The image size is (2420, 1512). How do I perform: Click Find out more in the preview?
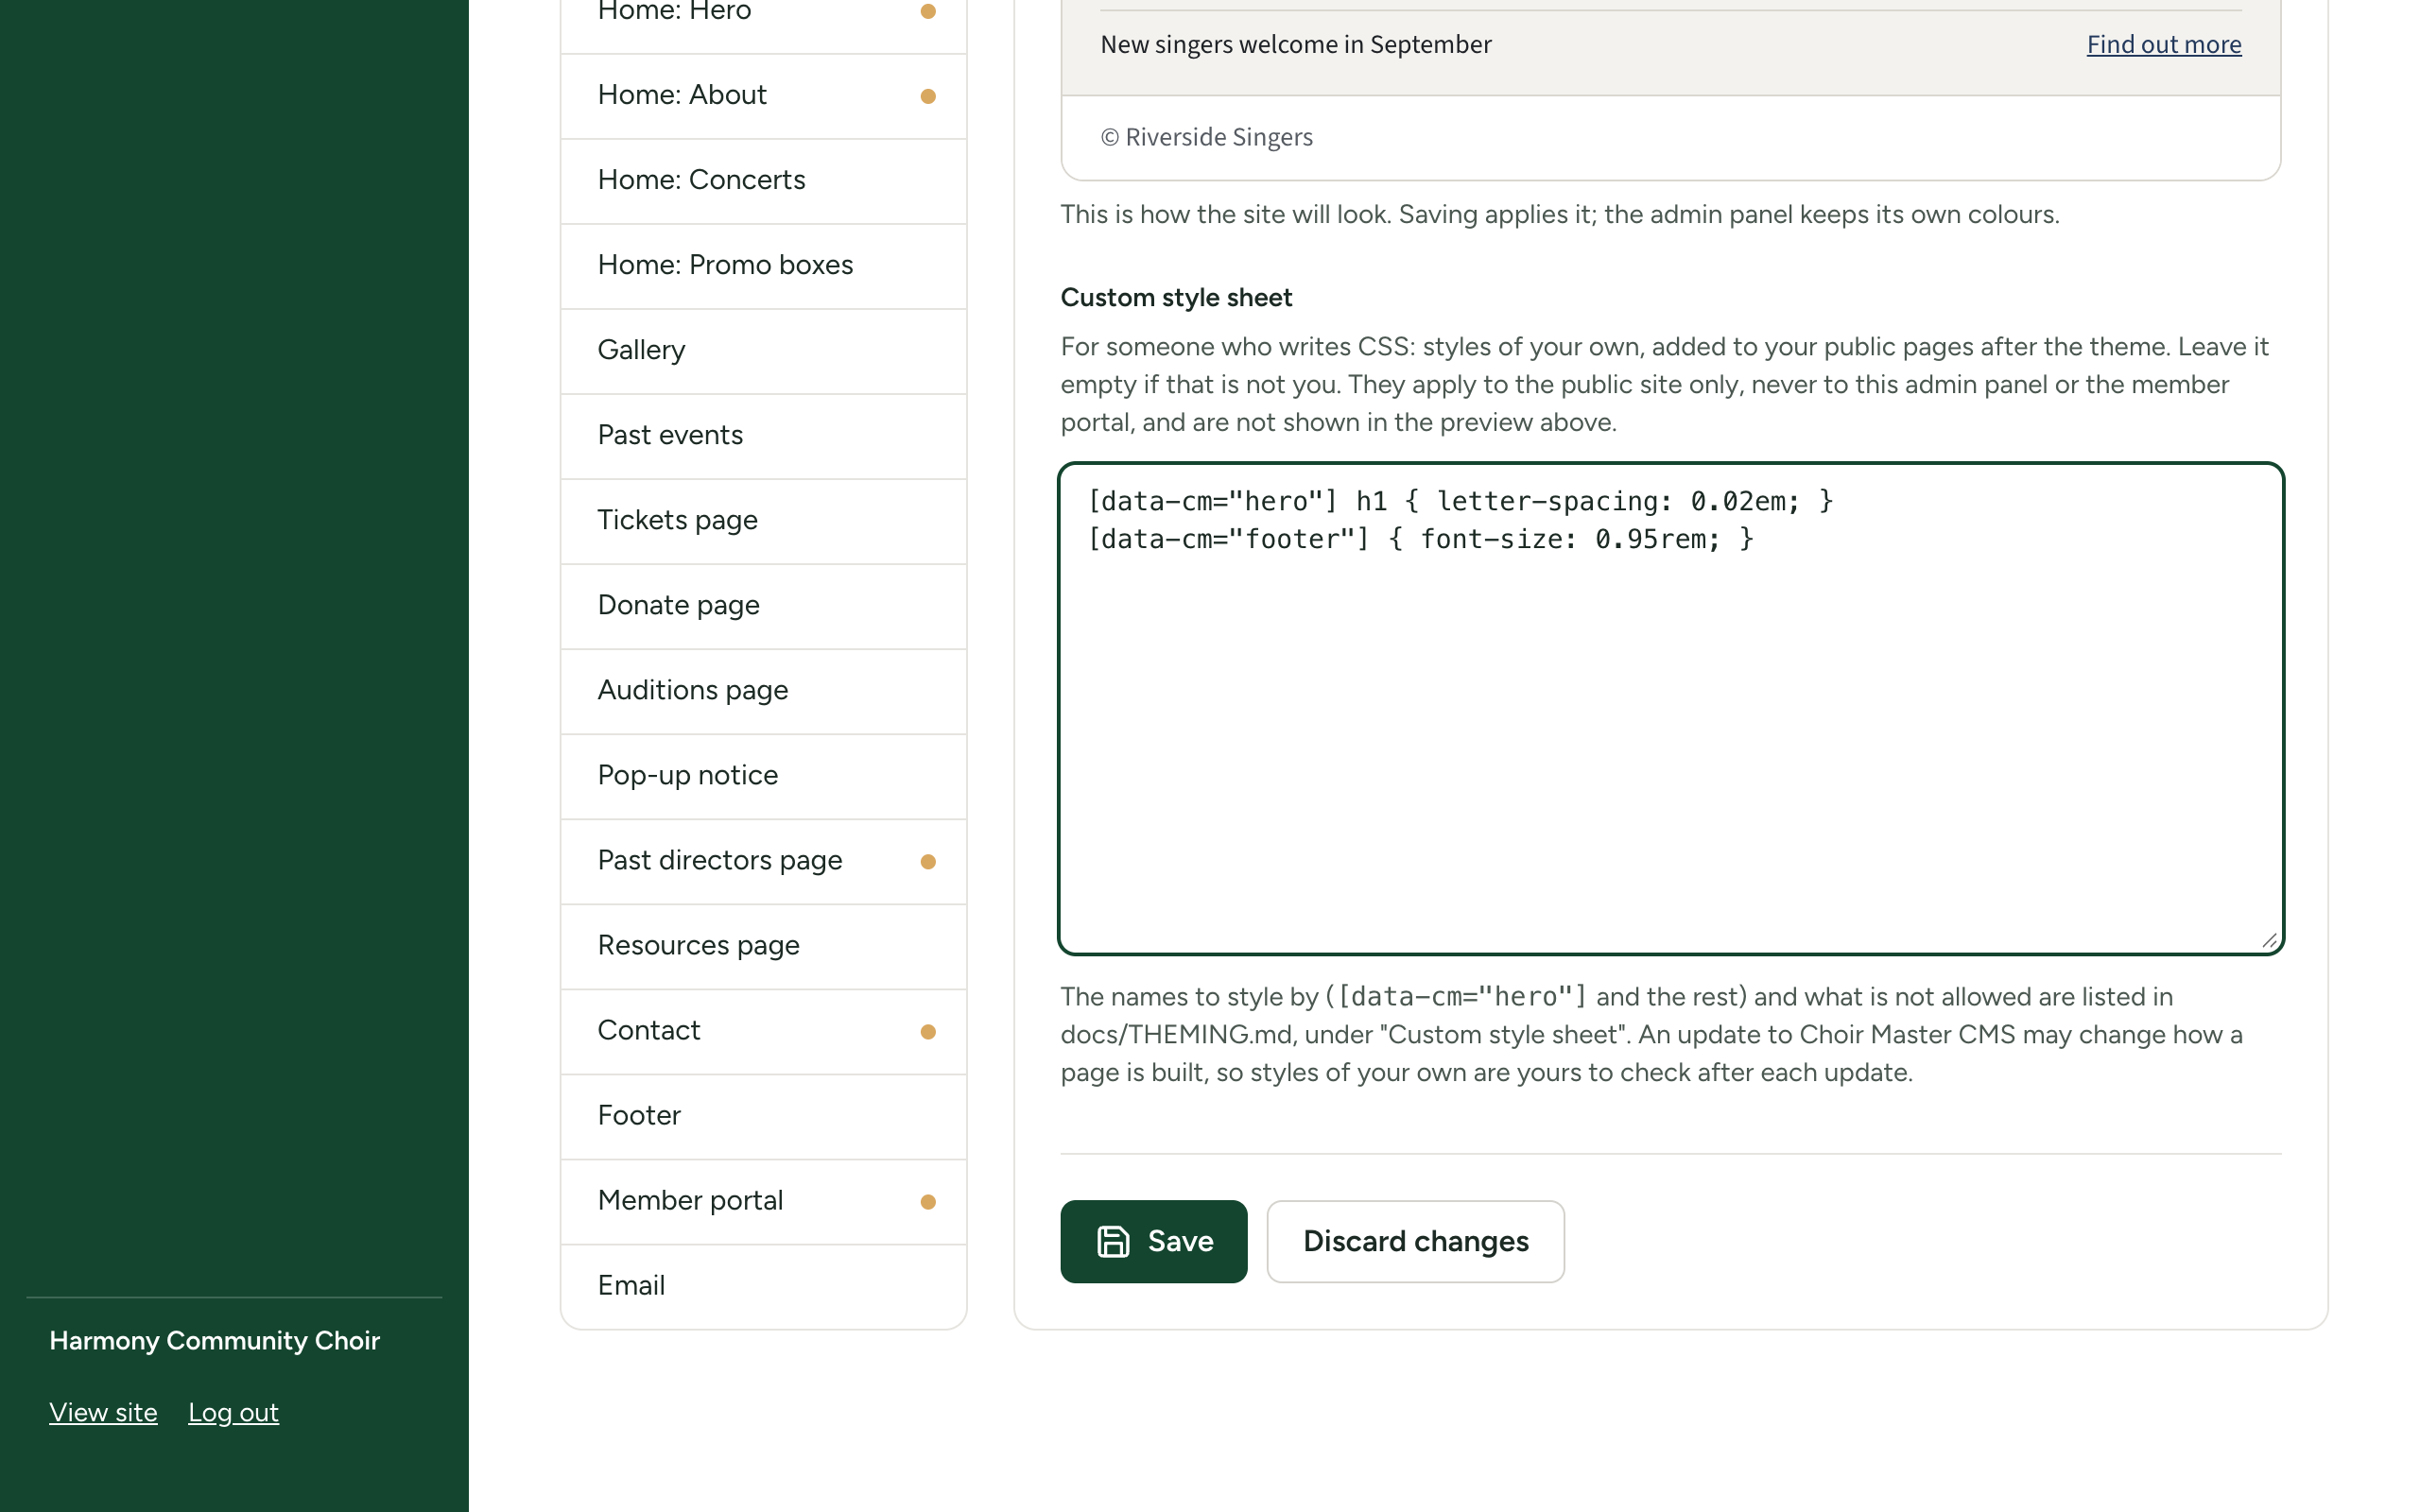[x=2163, y=44]
